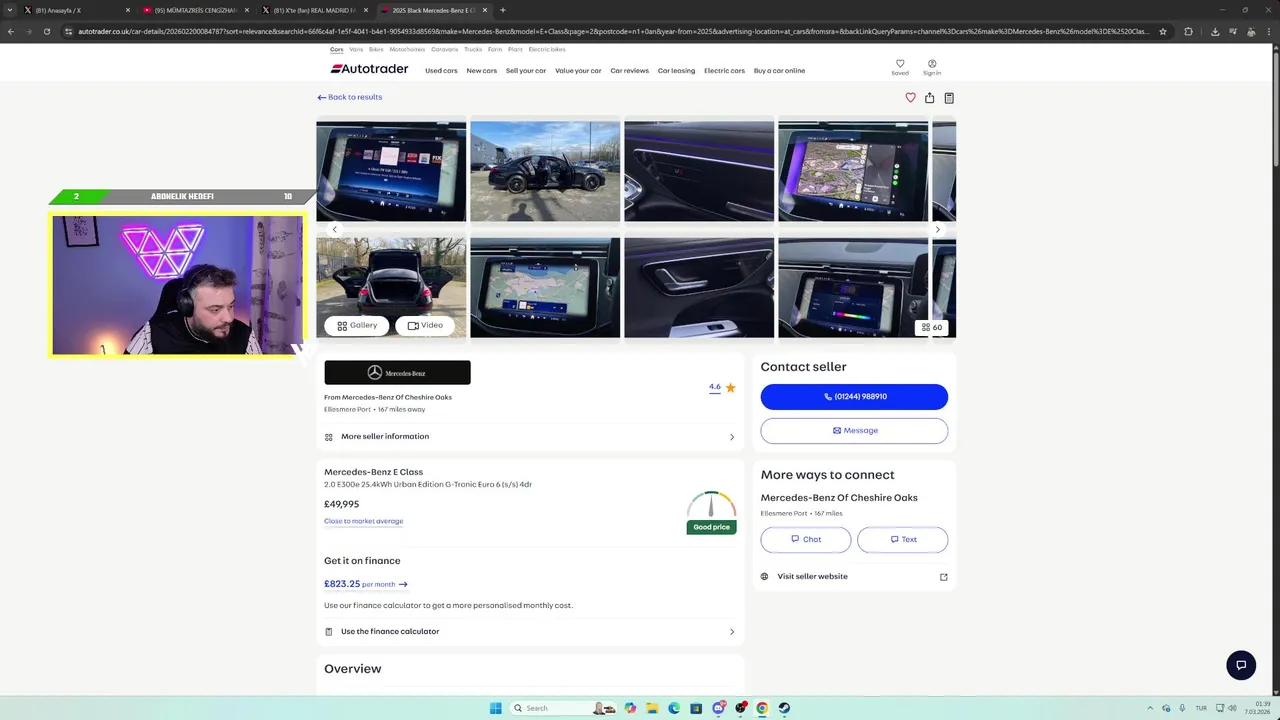
Task: Switch to the Trucks category tab
Action: tap(473, 49)
